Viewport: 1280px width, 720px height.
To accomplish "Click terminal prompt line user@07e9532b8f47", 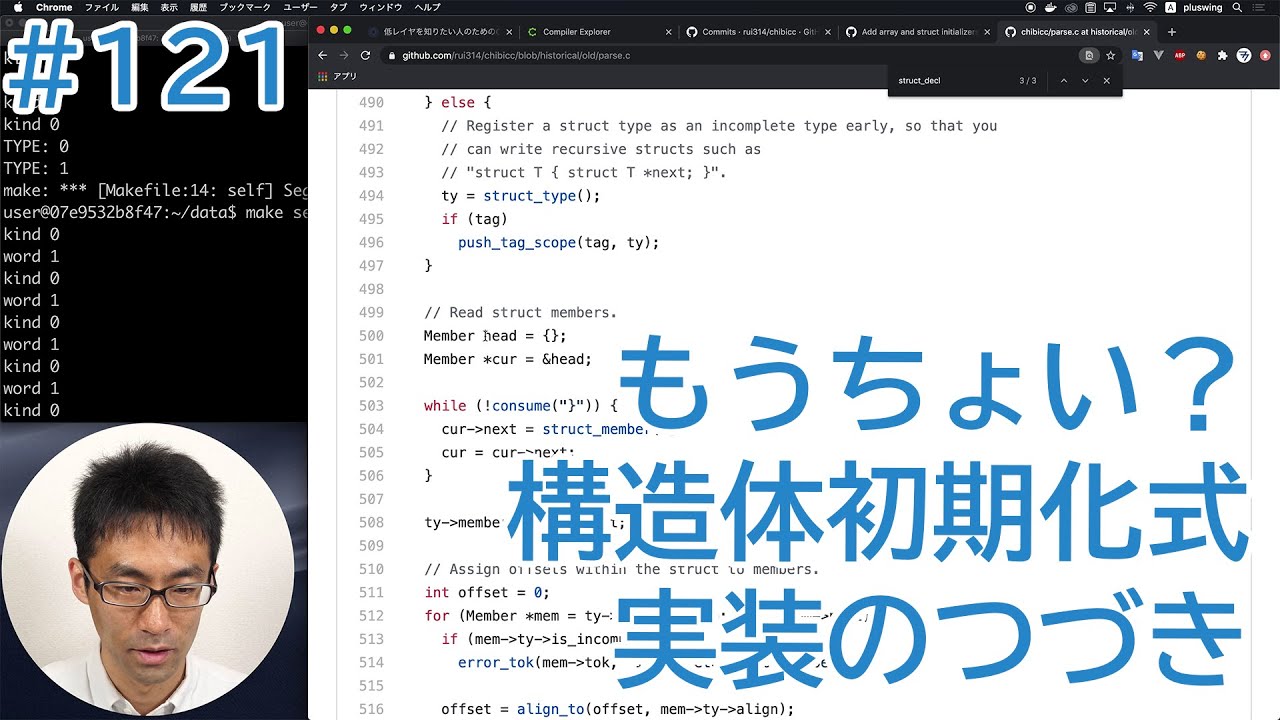I will (155, 212).
